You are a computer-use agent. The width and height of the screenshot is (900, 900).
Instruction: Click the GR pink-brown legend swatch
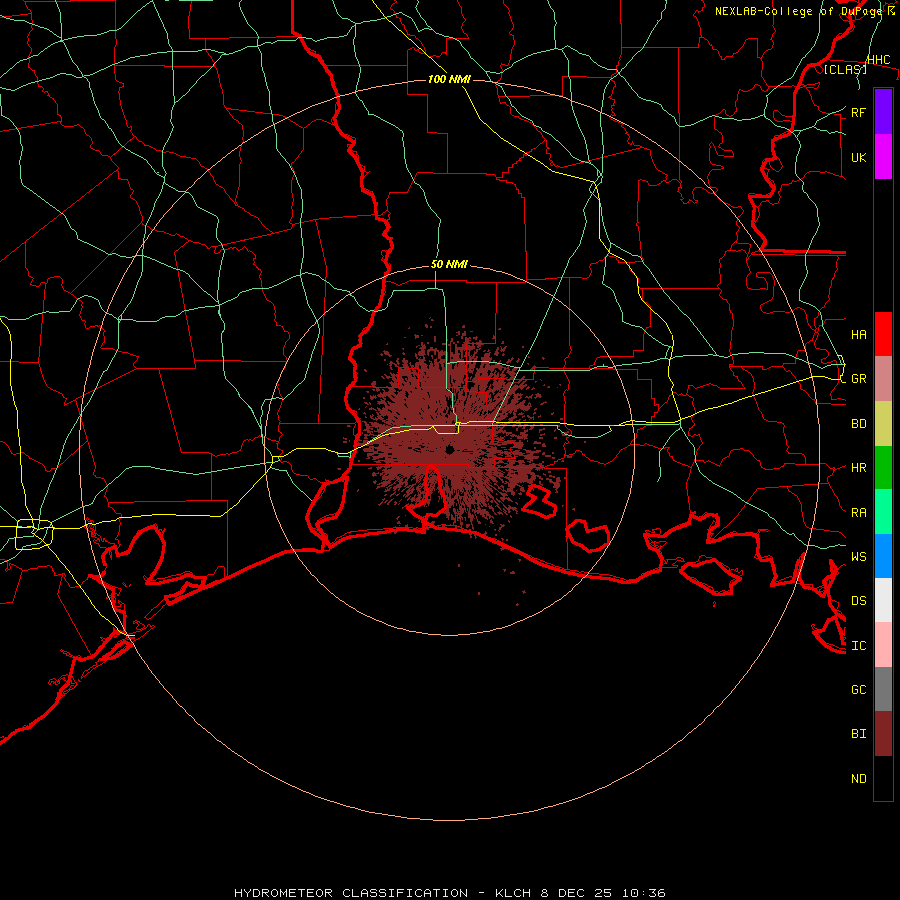click(x=883, y=379)
